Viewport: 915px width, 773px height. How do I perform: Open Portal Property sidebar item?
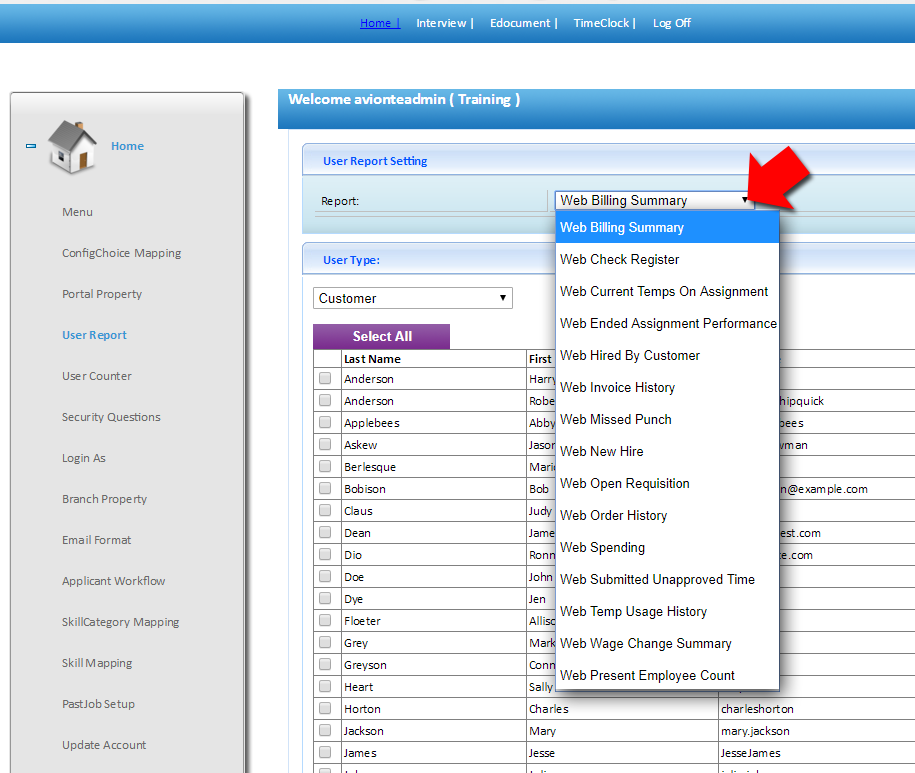pos(102,294)
